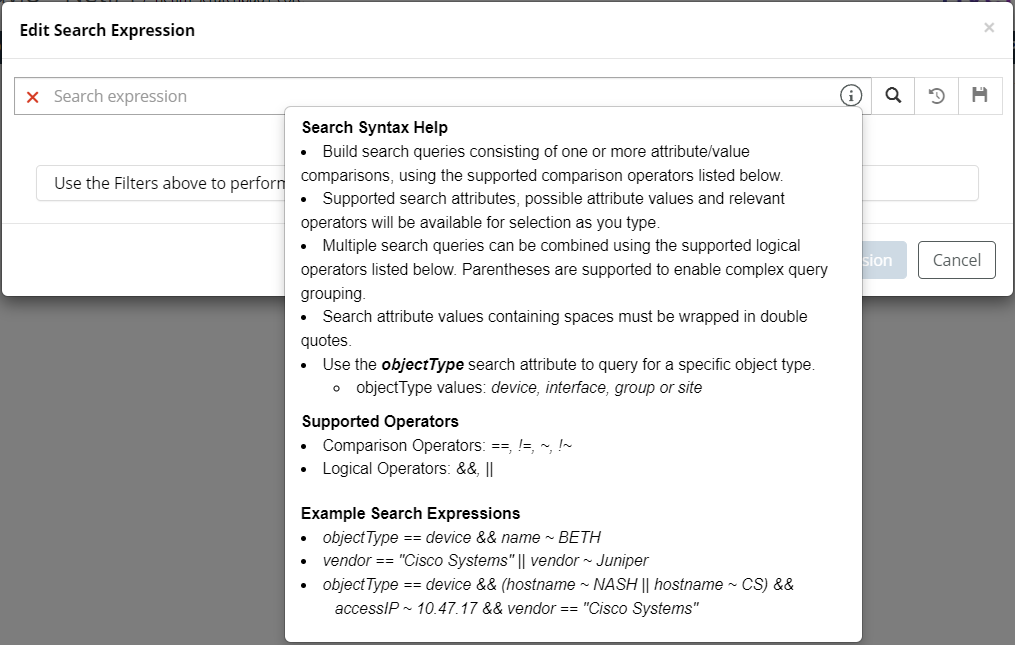Save expression using floppy disk icon
This screenshot has height=645, width=1015.
[980, 96]
